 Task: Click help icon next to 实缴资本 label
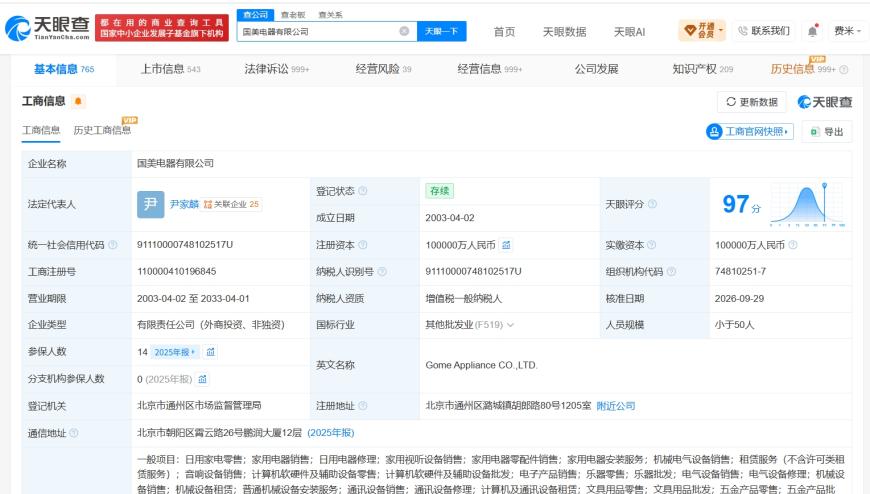point(651,245)
